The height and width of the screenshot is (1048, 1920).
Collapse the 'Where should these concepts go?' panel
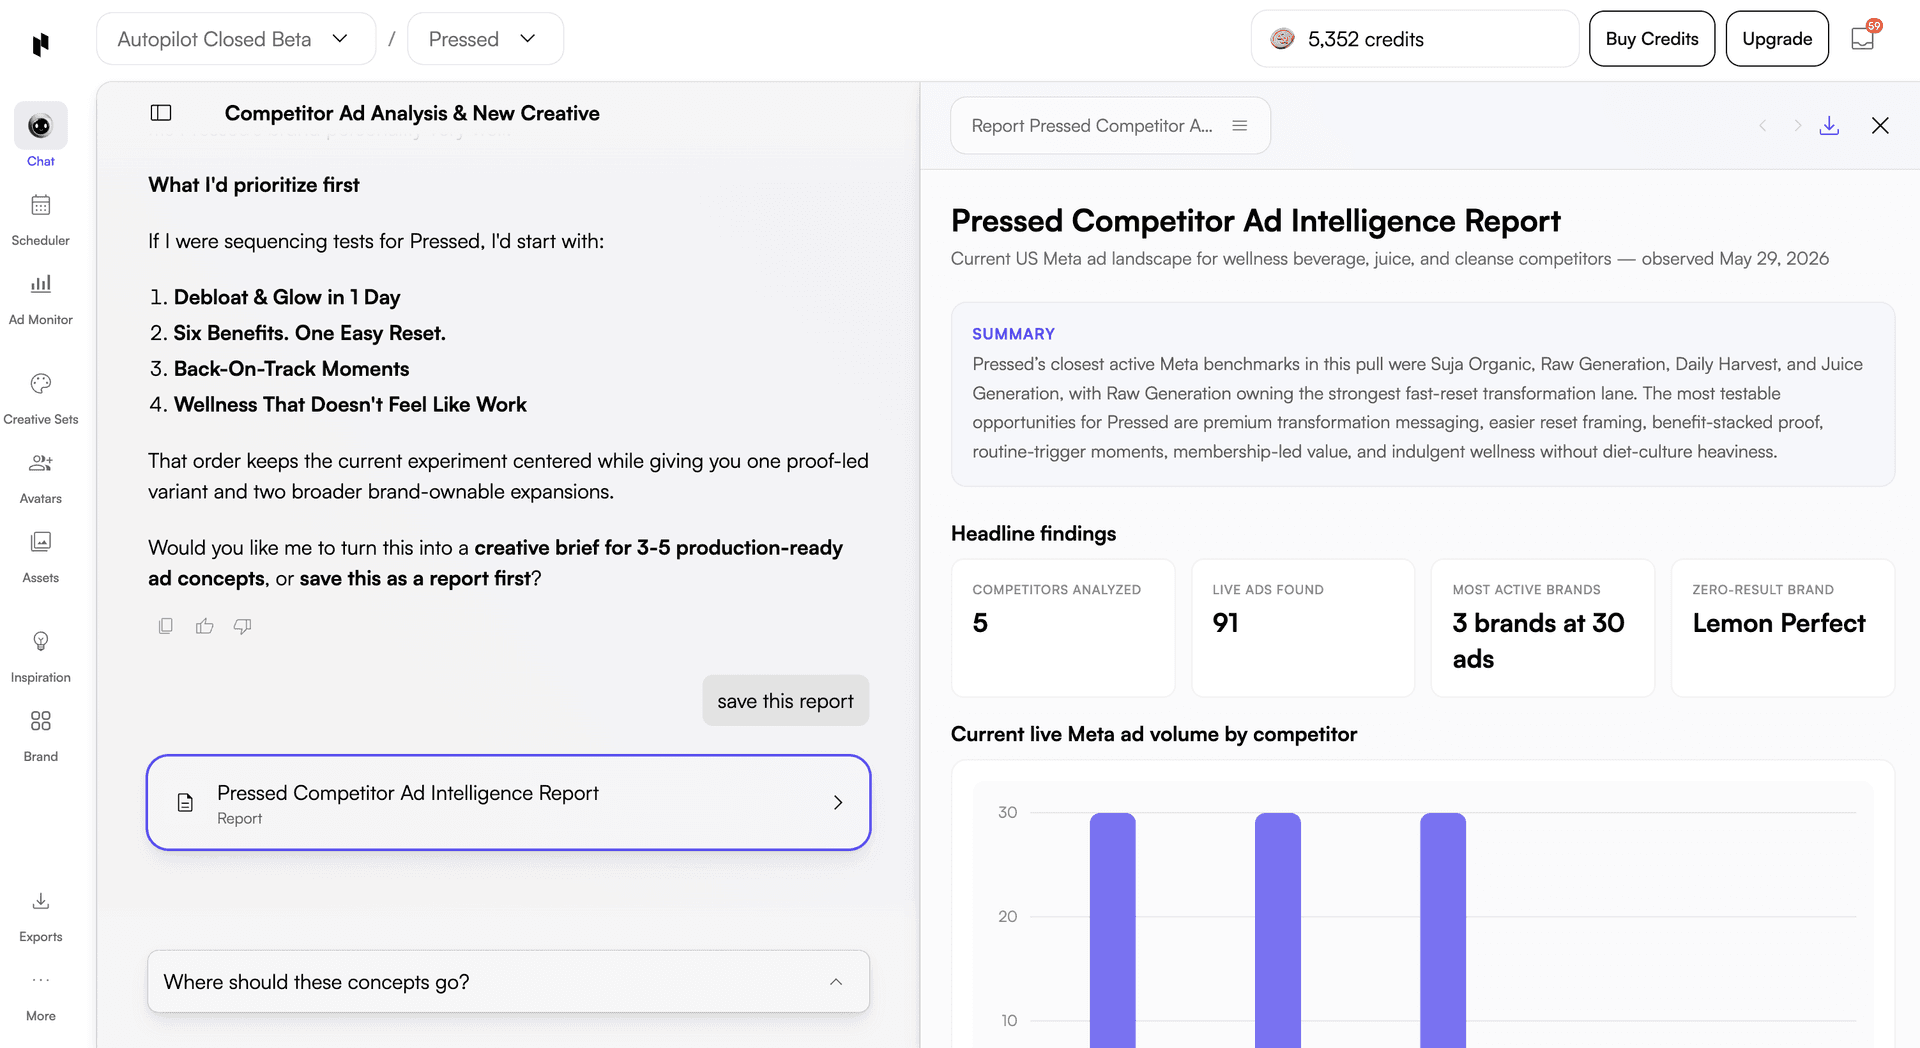[x=836, y=982]
